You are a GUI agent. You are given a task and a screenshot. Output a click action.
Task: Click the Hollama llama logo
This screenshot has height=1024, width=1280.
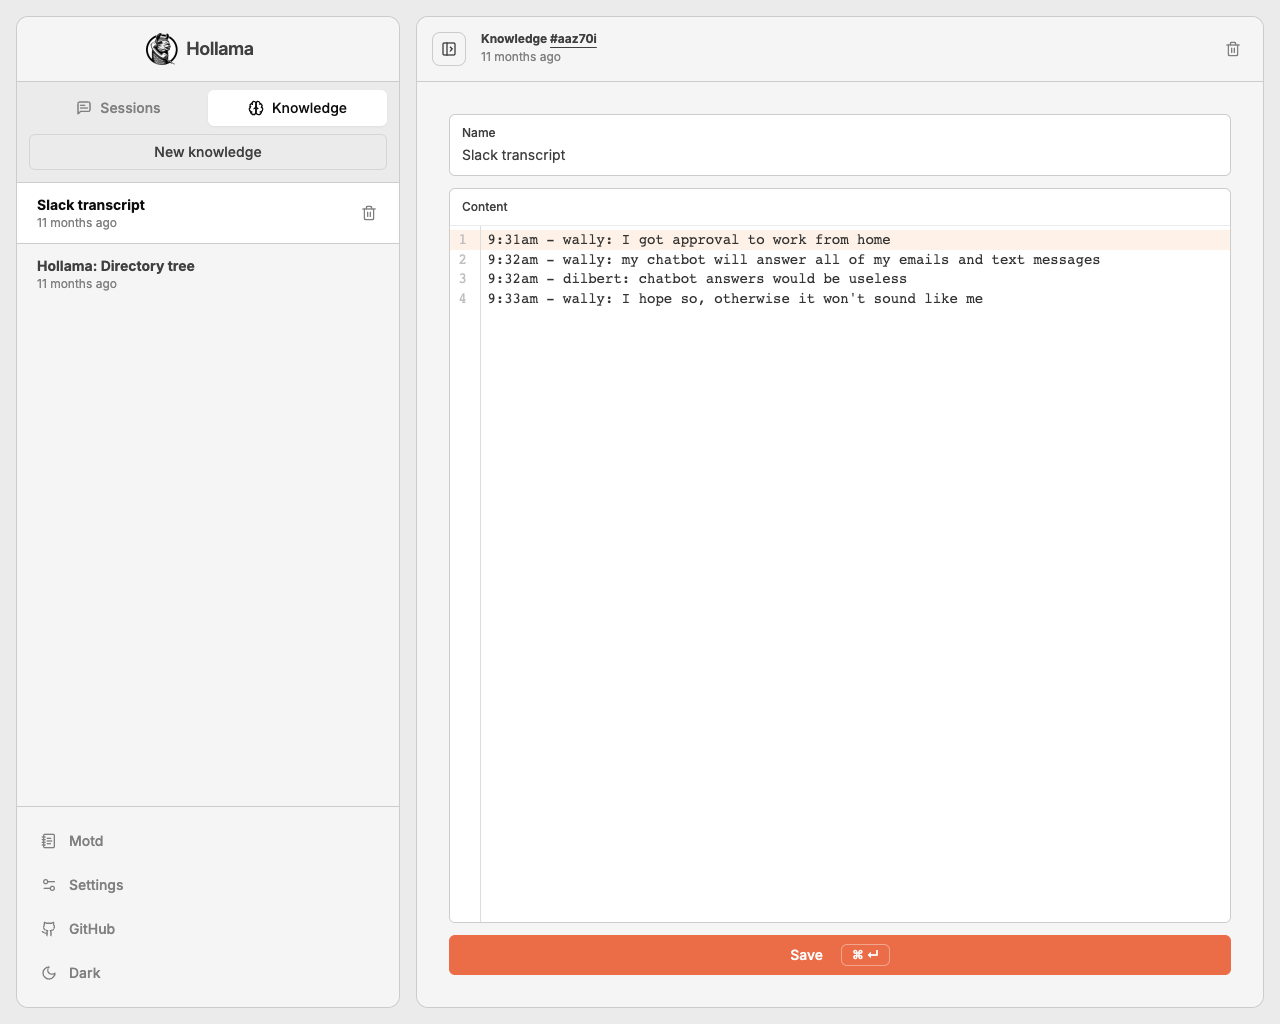[161, 49]
